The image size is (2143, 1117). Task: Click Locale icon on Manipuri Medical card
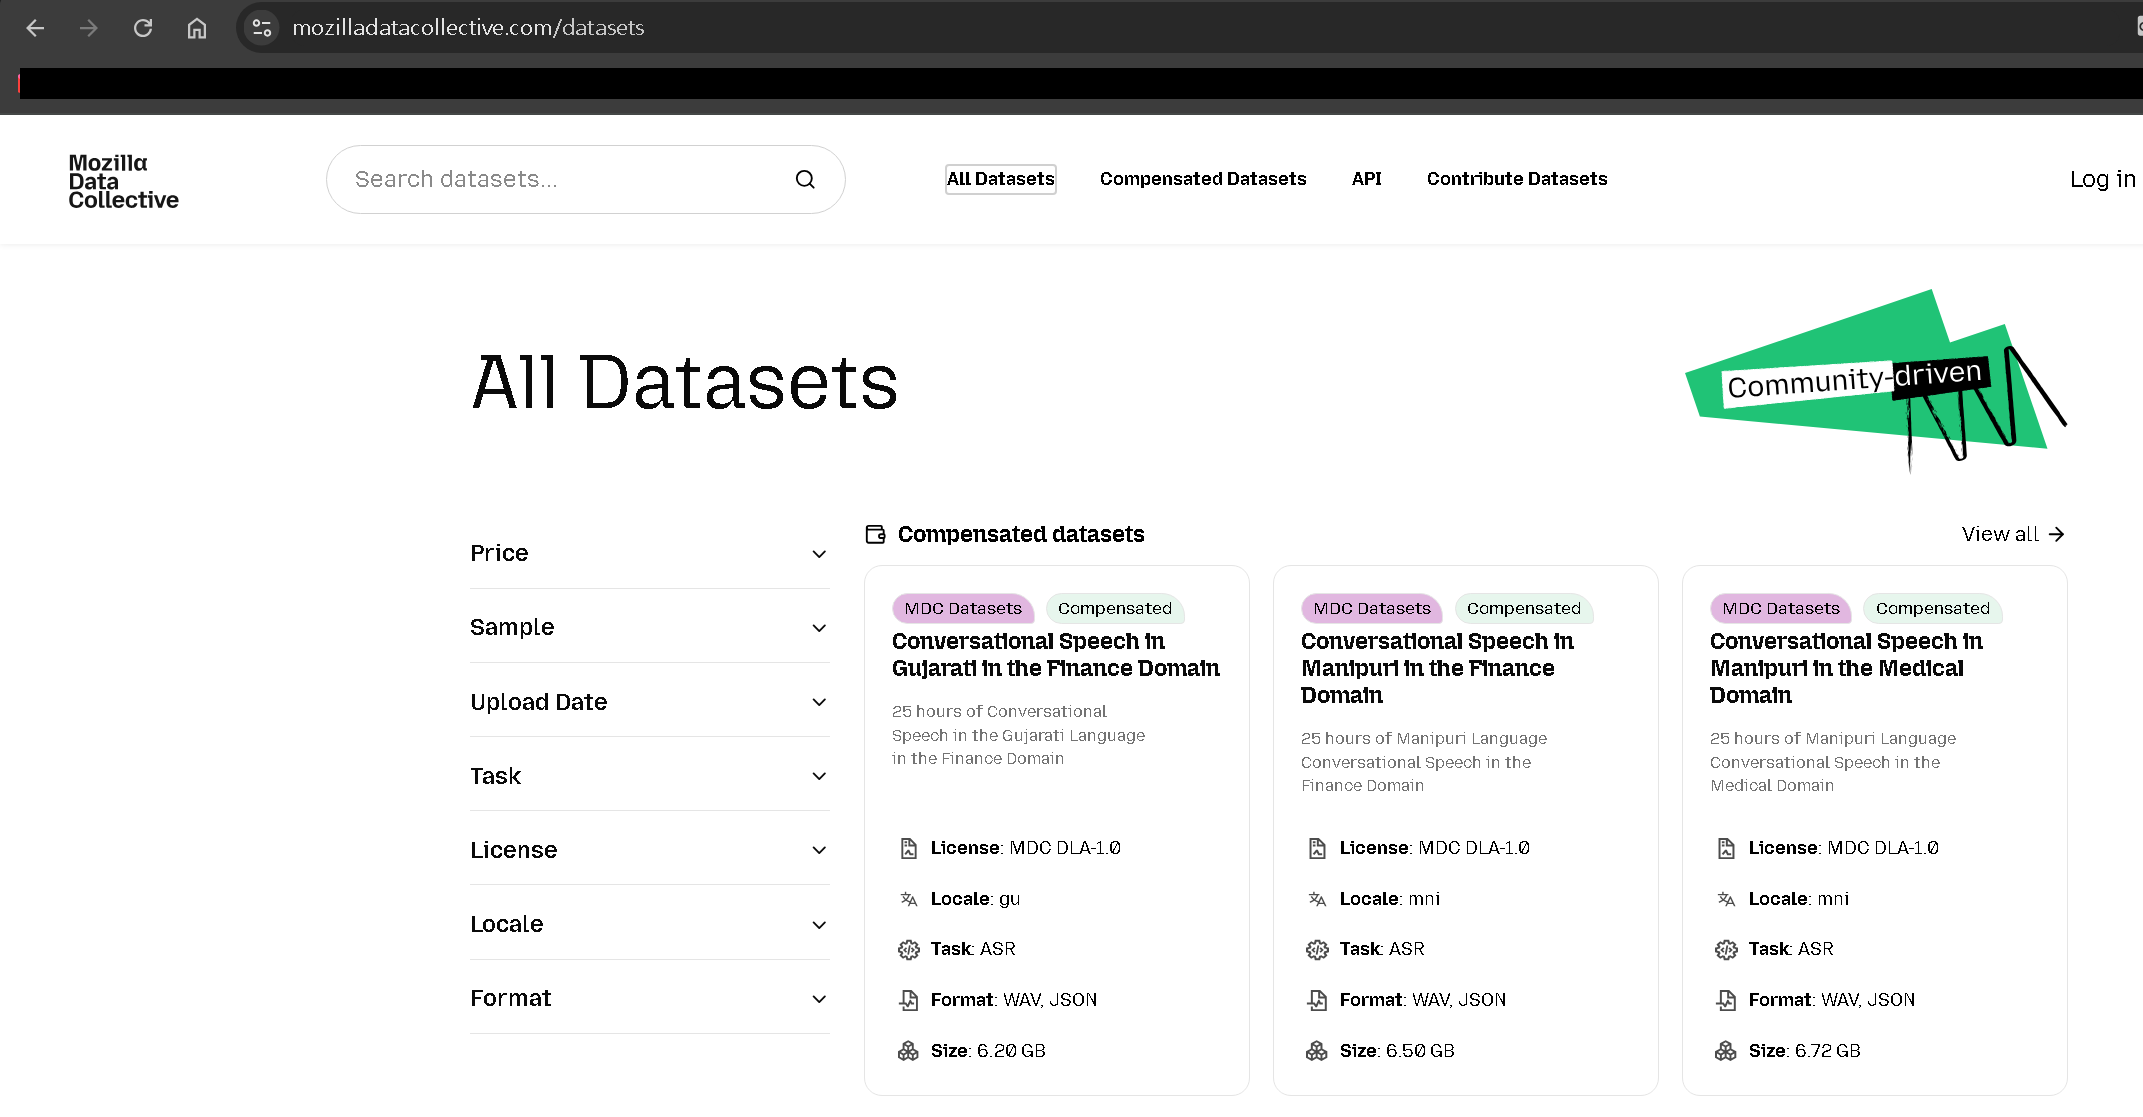pyautogui.click(x=1726, y=899)
